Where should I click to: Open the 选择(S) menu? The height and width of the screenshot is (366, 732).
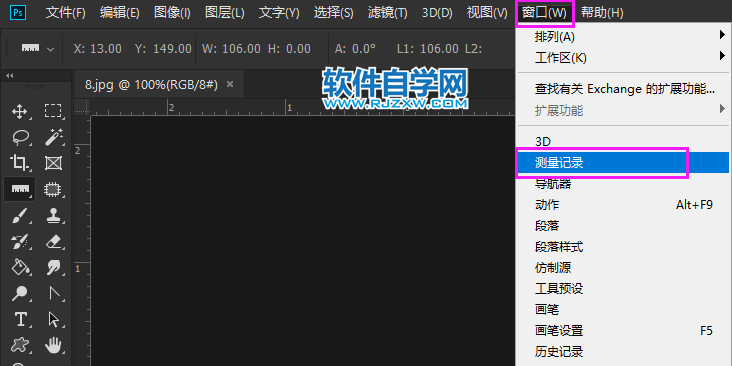click(x=333, y=13)
